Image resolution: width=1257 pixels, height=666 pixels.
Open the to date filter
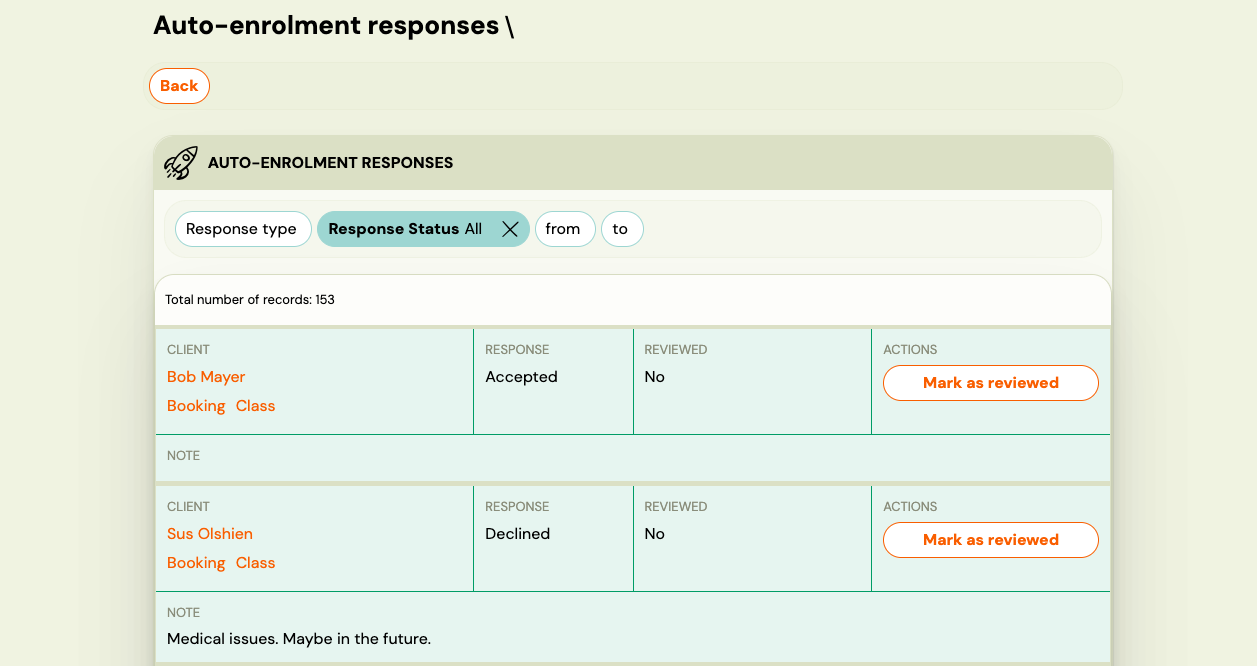pyautogui.click(x=622, y=228)
